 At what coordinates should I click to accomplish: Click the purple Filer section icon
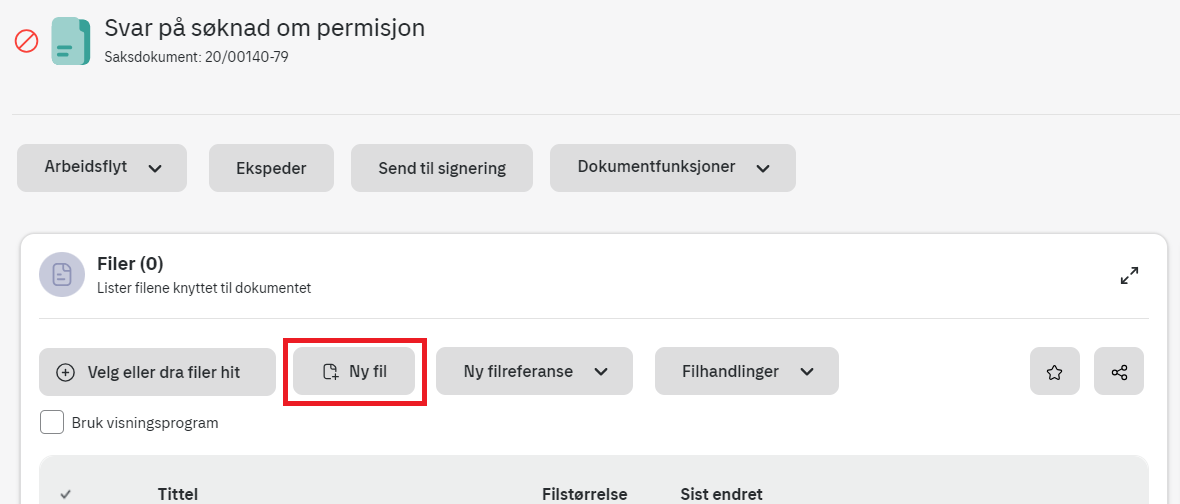pos(62,275)
